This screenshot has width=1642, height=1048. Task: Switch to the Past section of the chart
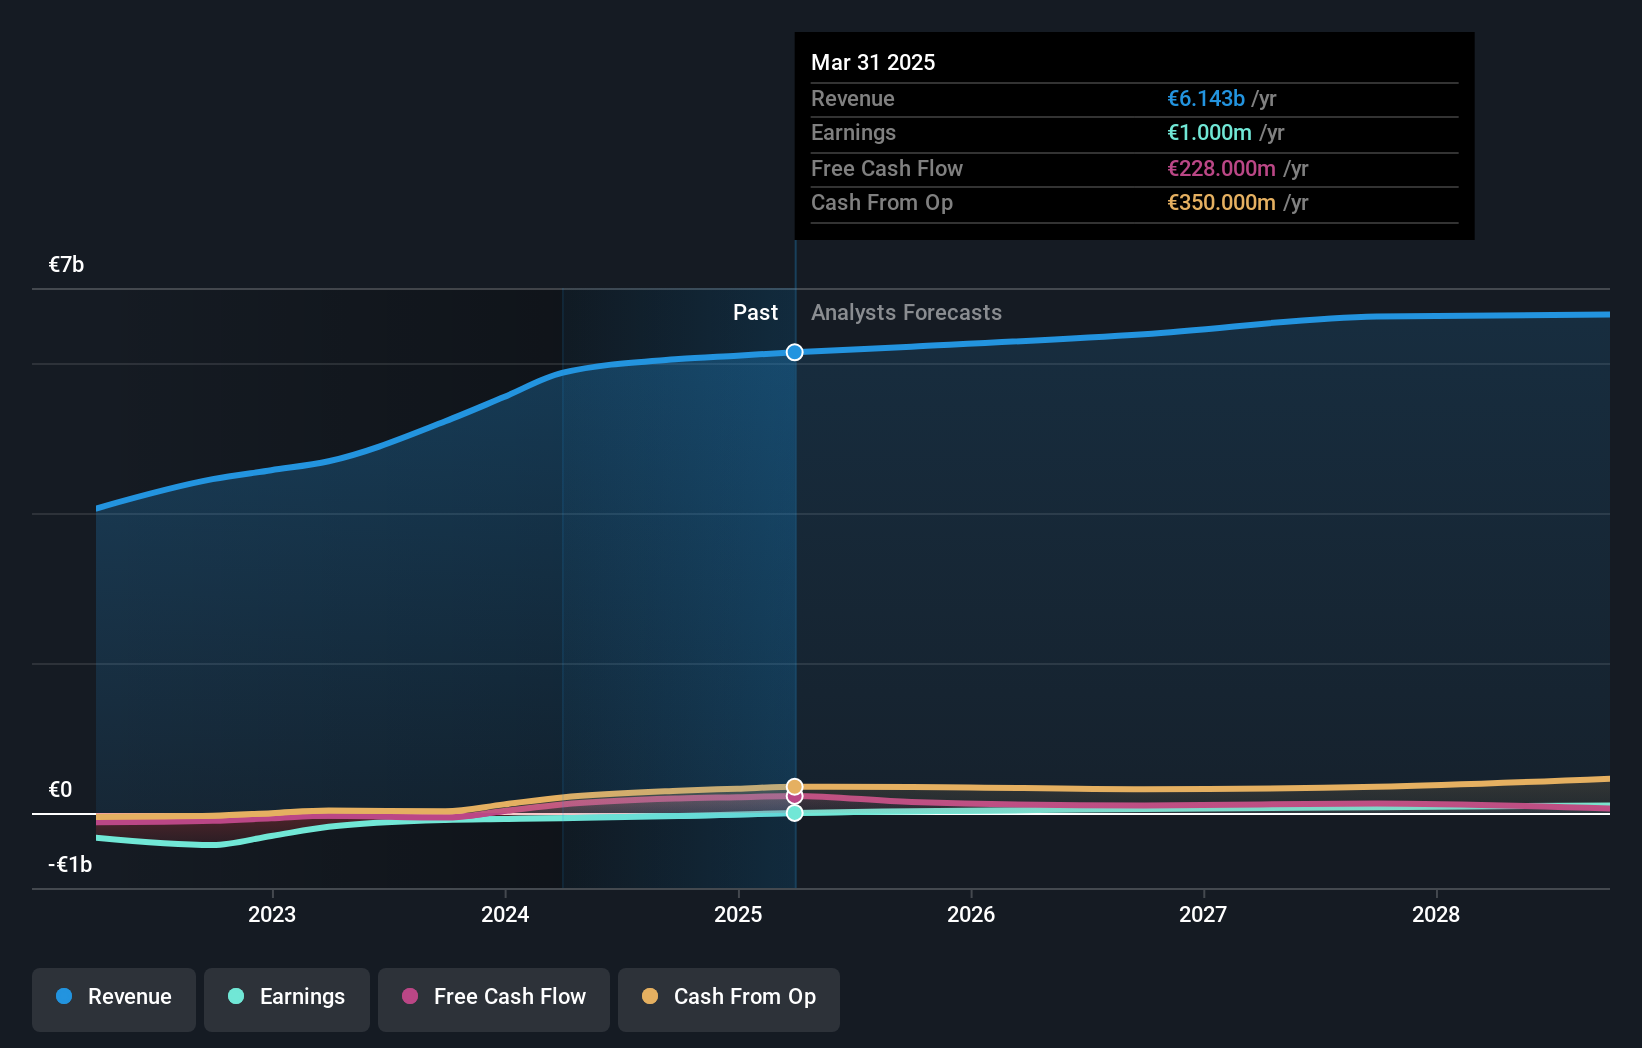[x=755, y=312]
